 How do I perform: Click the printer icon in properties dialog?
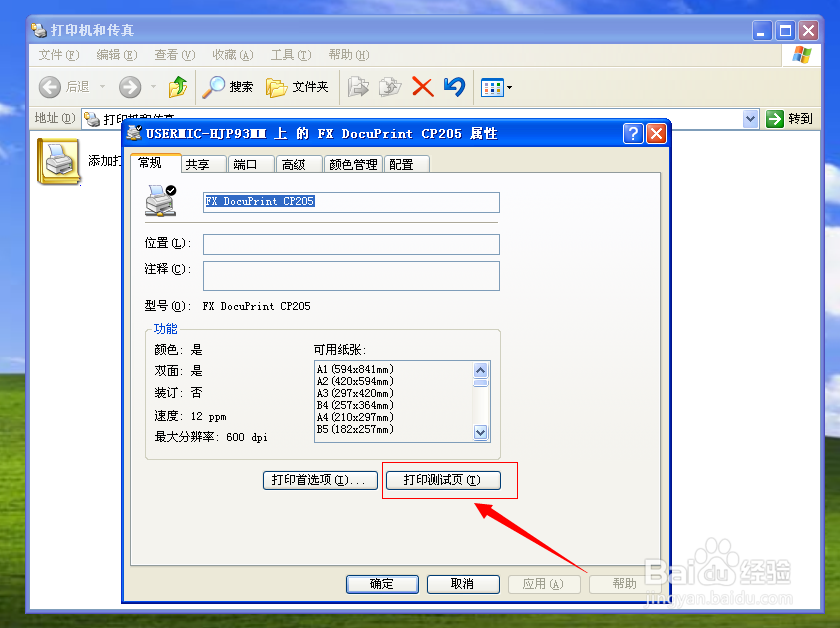[x=161, y=200]
